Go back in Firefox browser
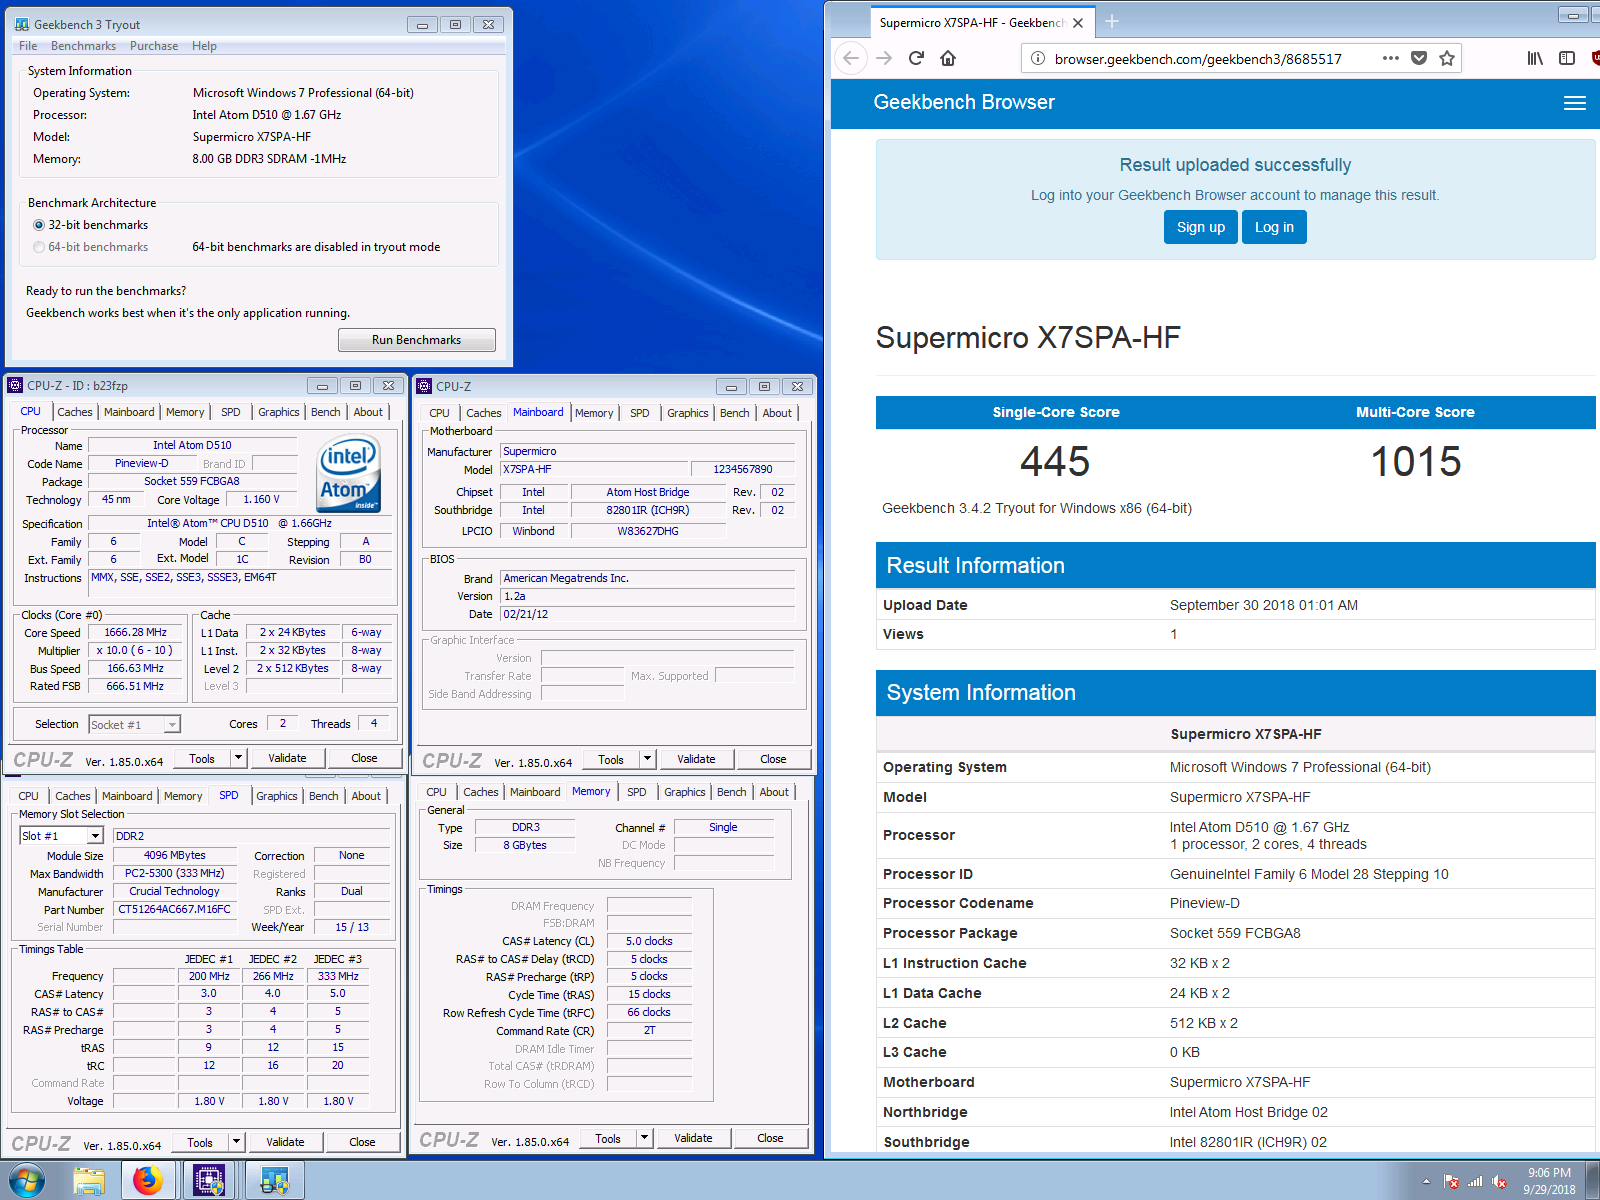The height and width of the screenshot is (1200, 1600). 851,58
